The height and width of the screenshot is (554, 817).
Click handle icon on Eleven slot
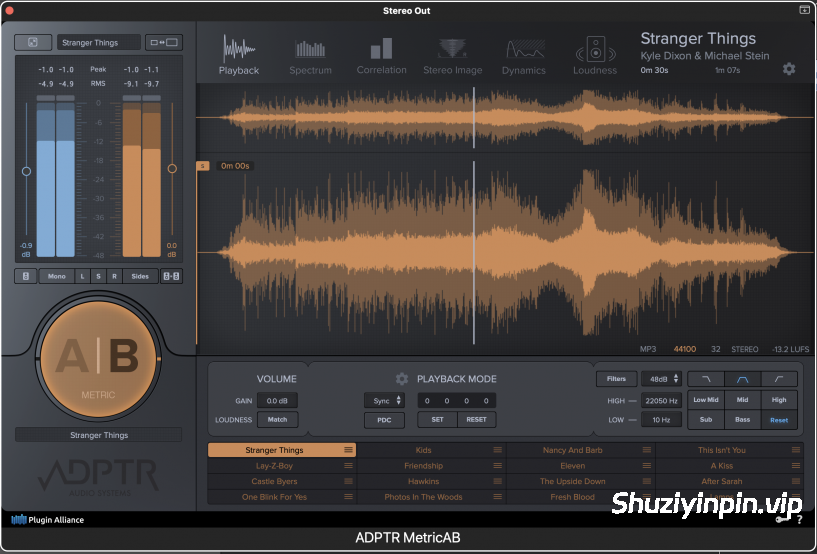pyautogui.click(x=647, y=465)
